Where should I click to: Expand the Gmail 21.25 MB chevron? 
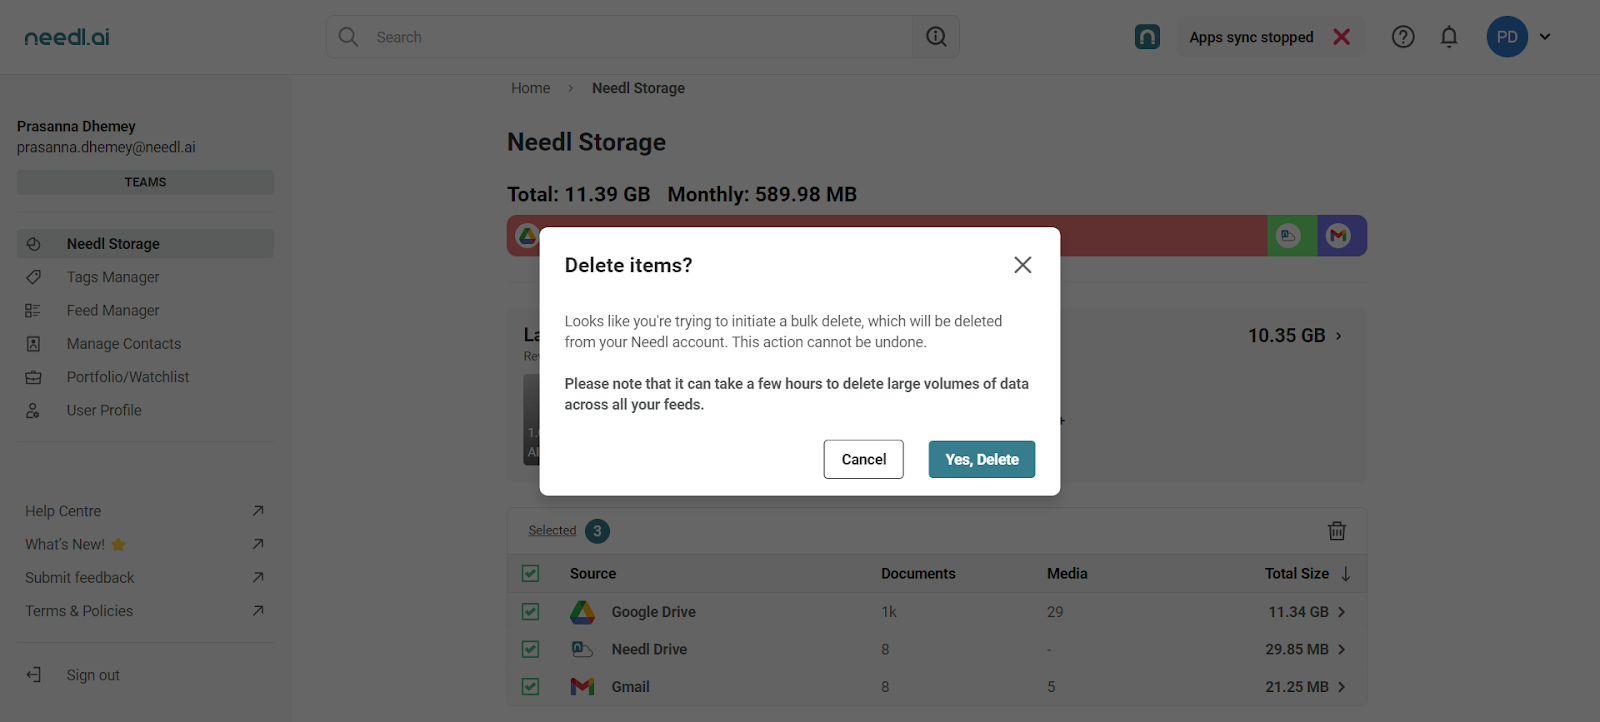[1342, 687]
